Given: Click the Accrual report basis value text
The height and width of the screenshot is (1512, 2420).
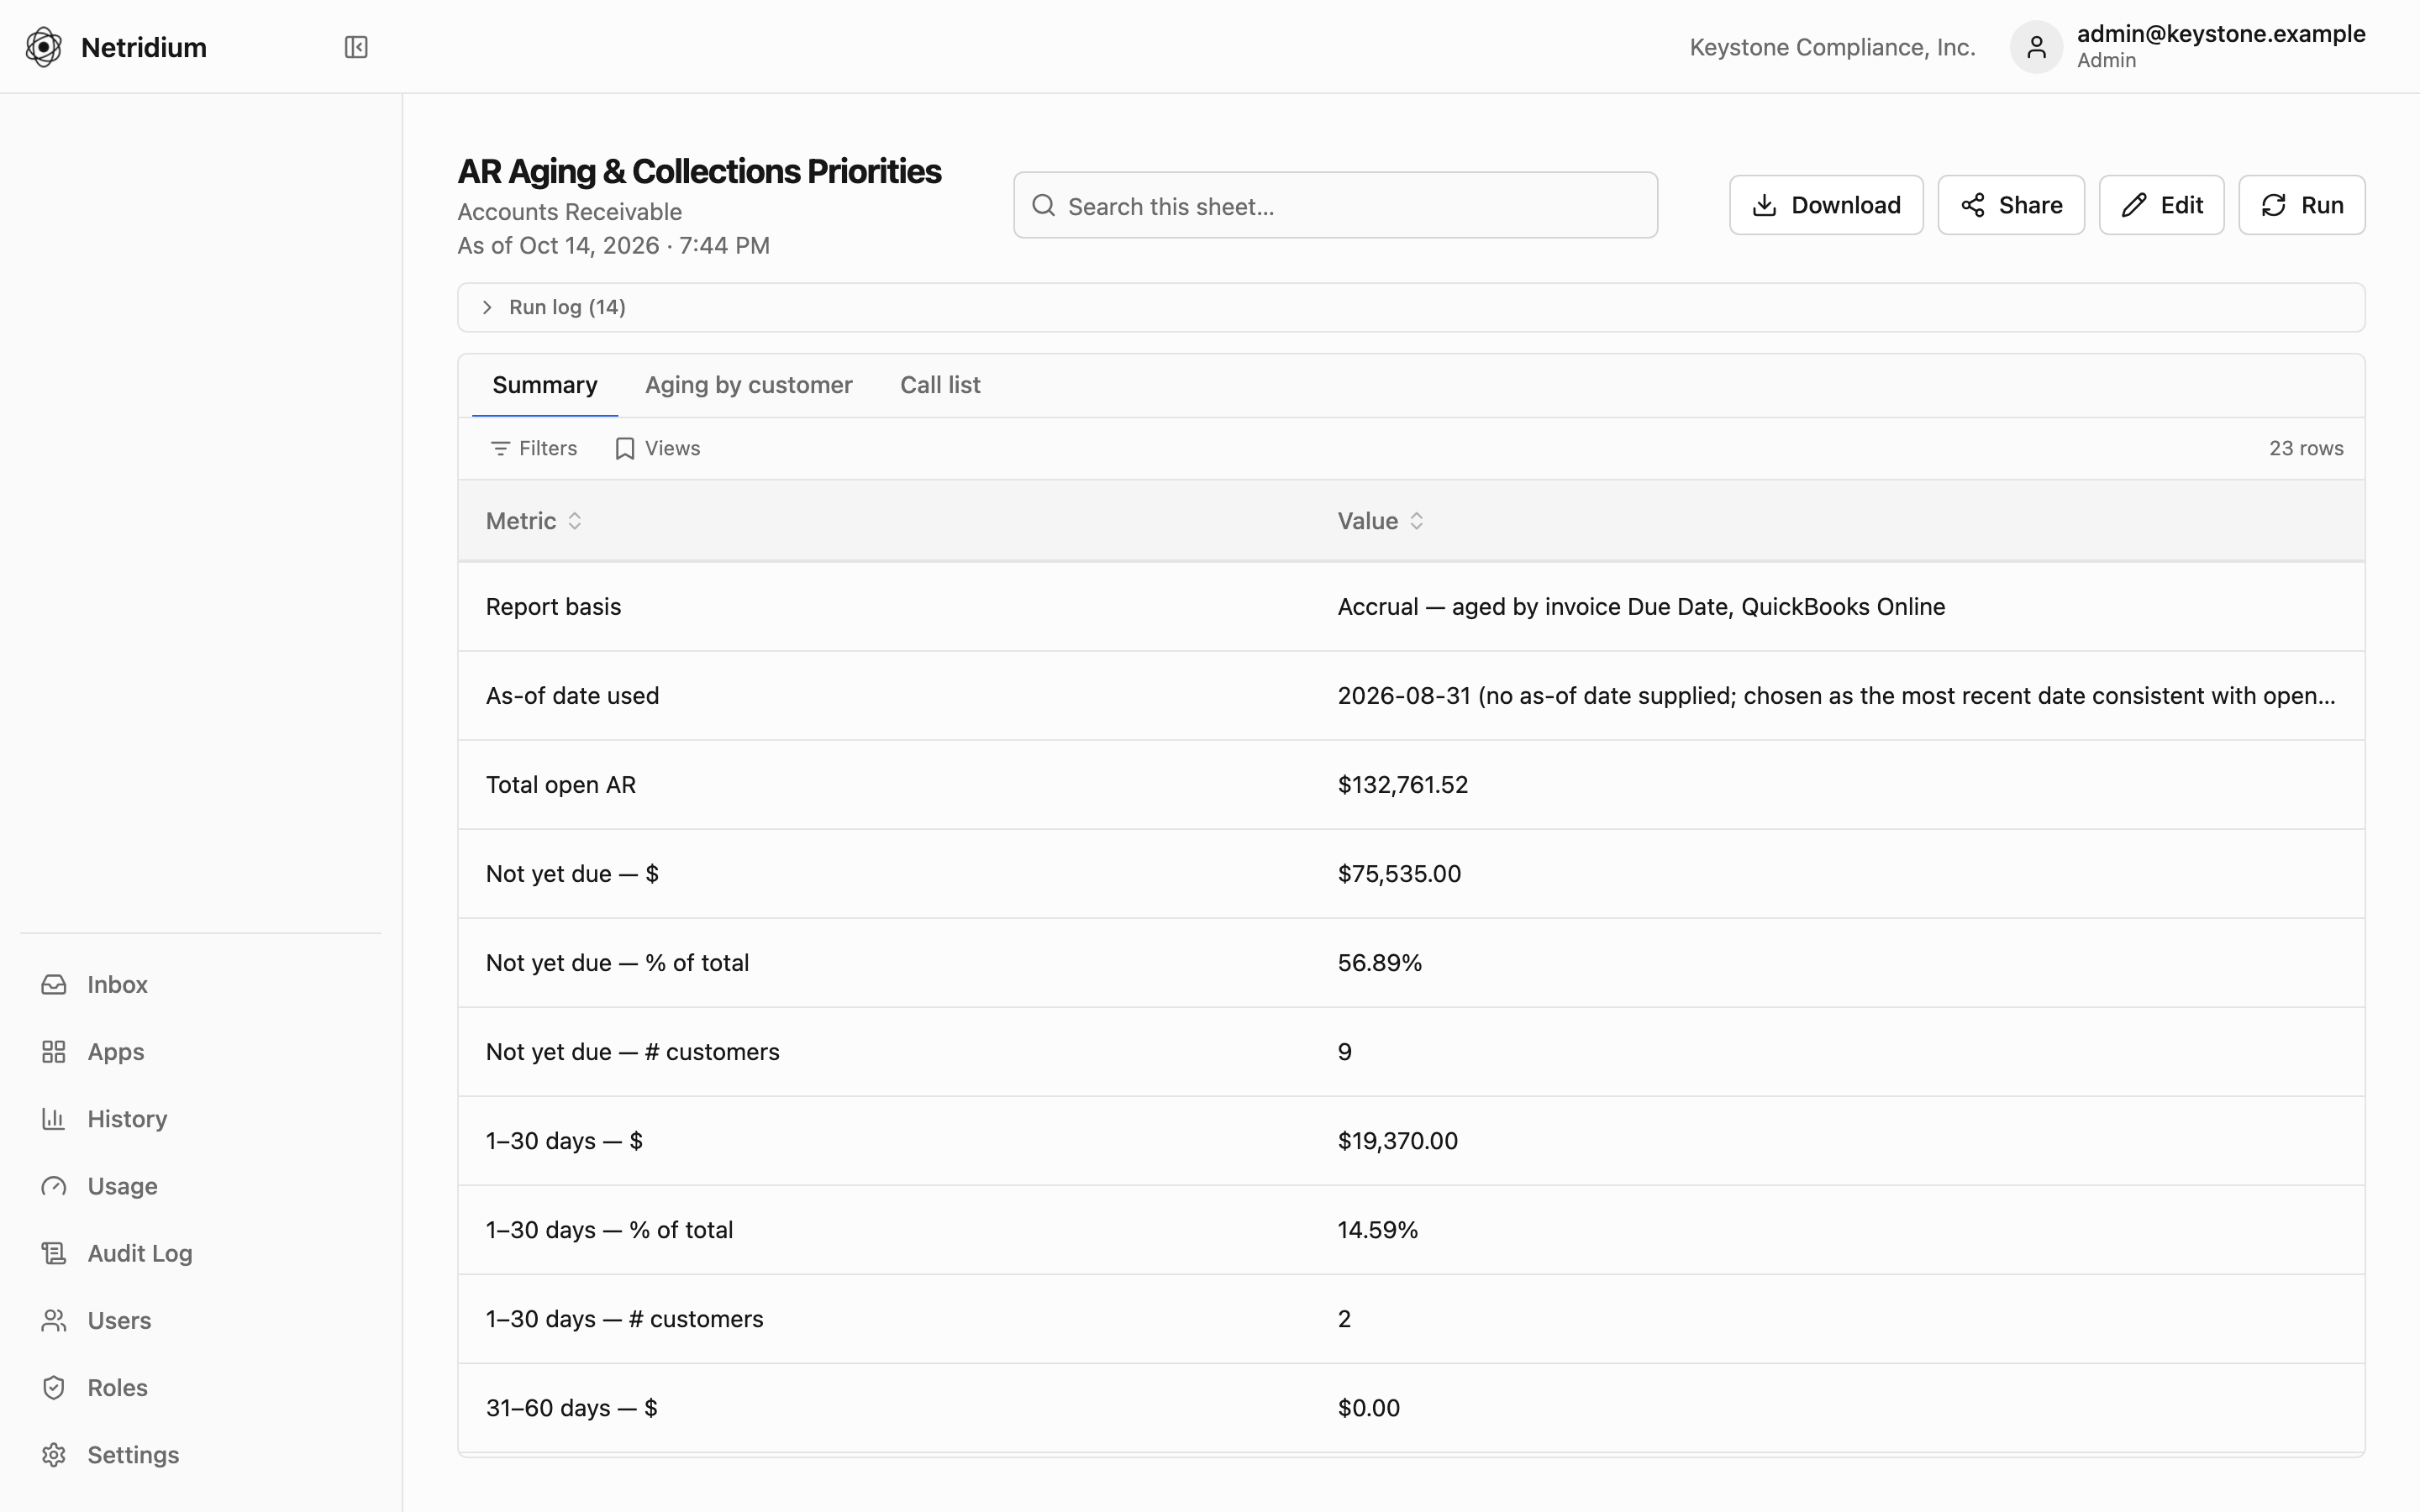Looking at the screenshot, I should [x=1641, y=607].
